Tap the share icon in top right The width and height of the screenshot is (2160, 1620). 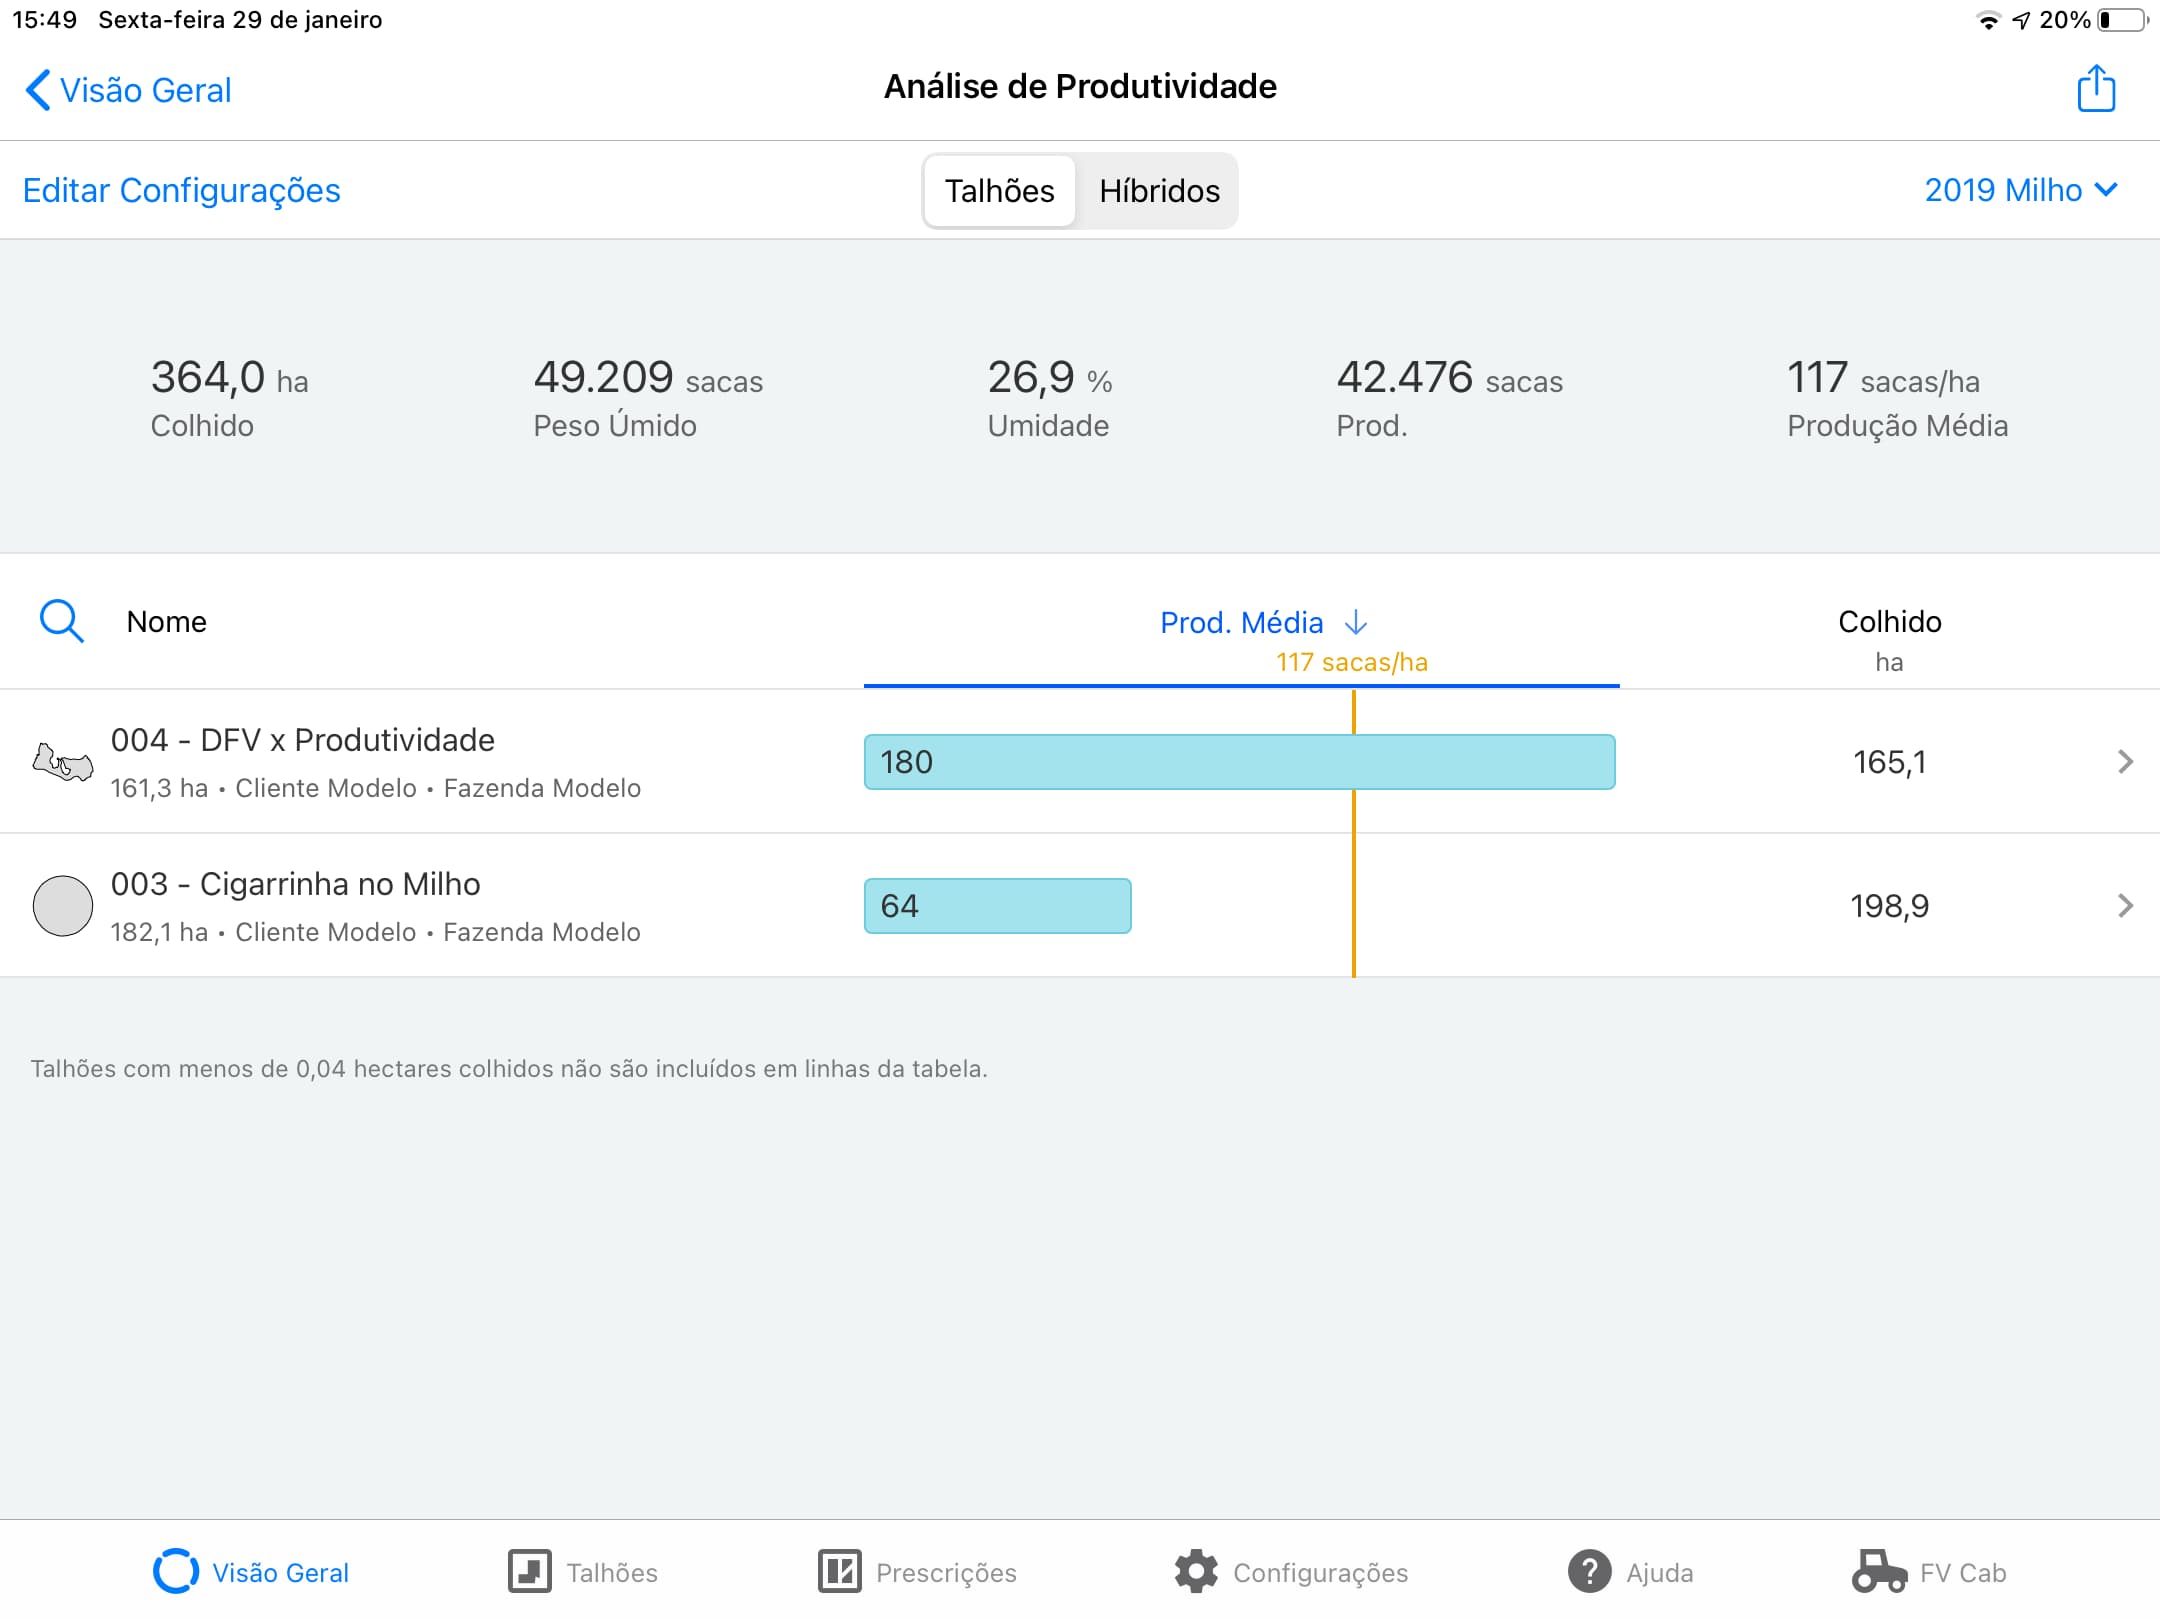(x=2096, y=88)
